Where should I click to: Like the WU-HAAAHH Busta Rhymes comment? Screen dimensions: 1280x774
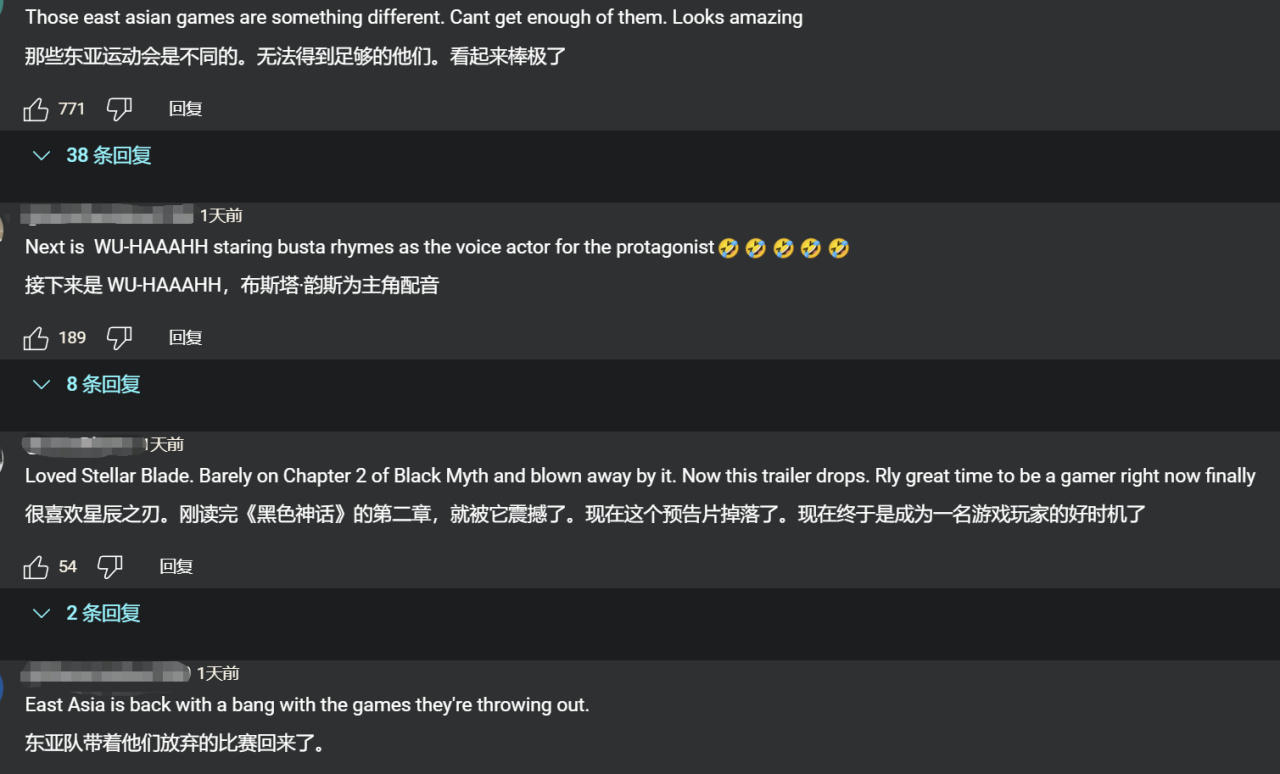tap(36, 338)
